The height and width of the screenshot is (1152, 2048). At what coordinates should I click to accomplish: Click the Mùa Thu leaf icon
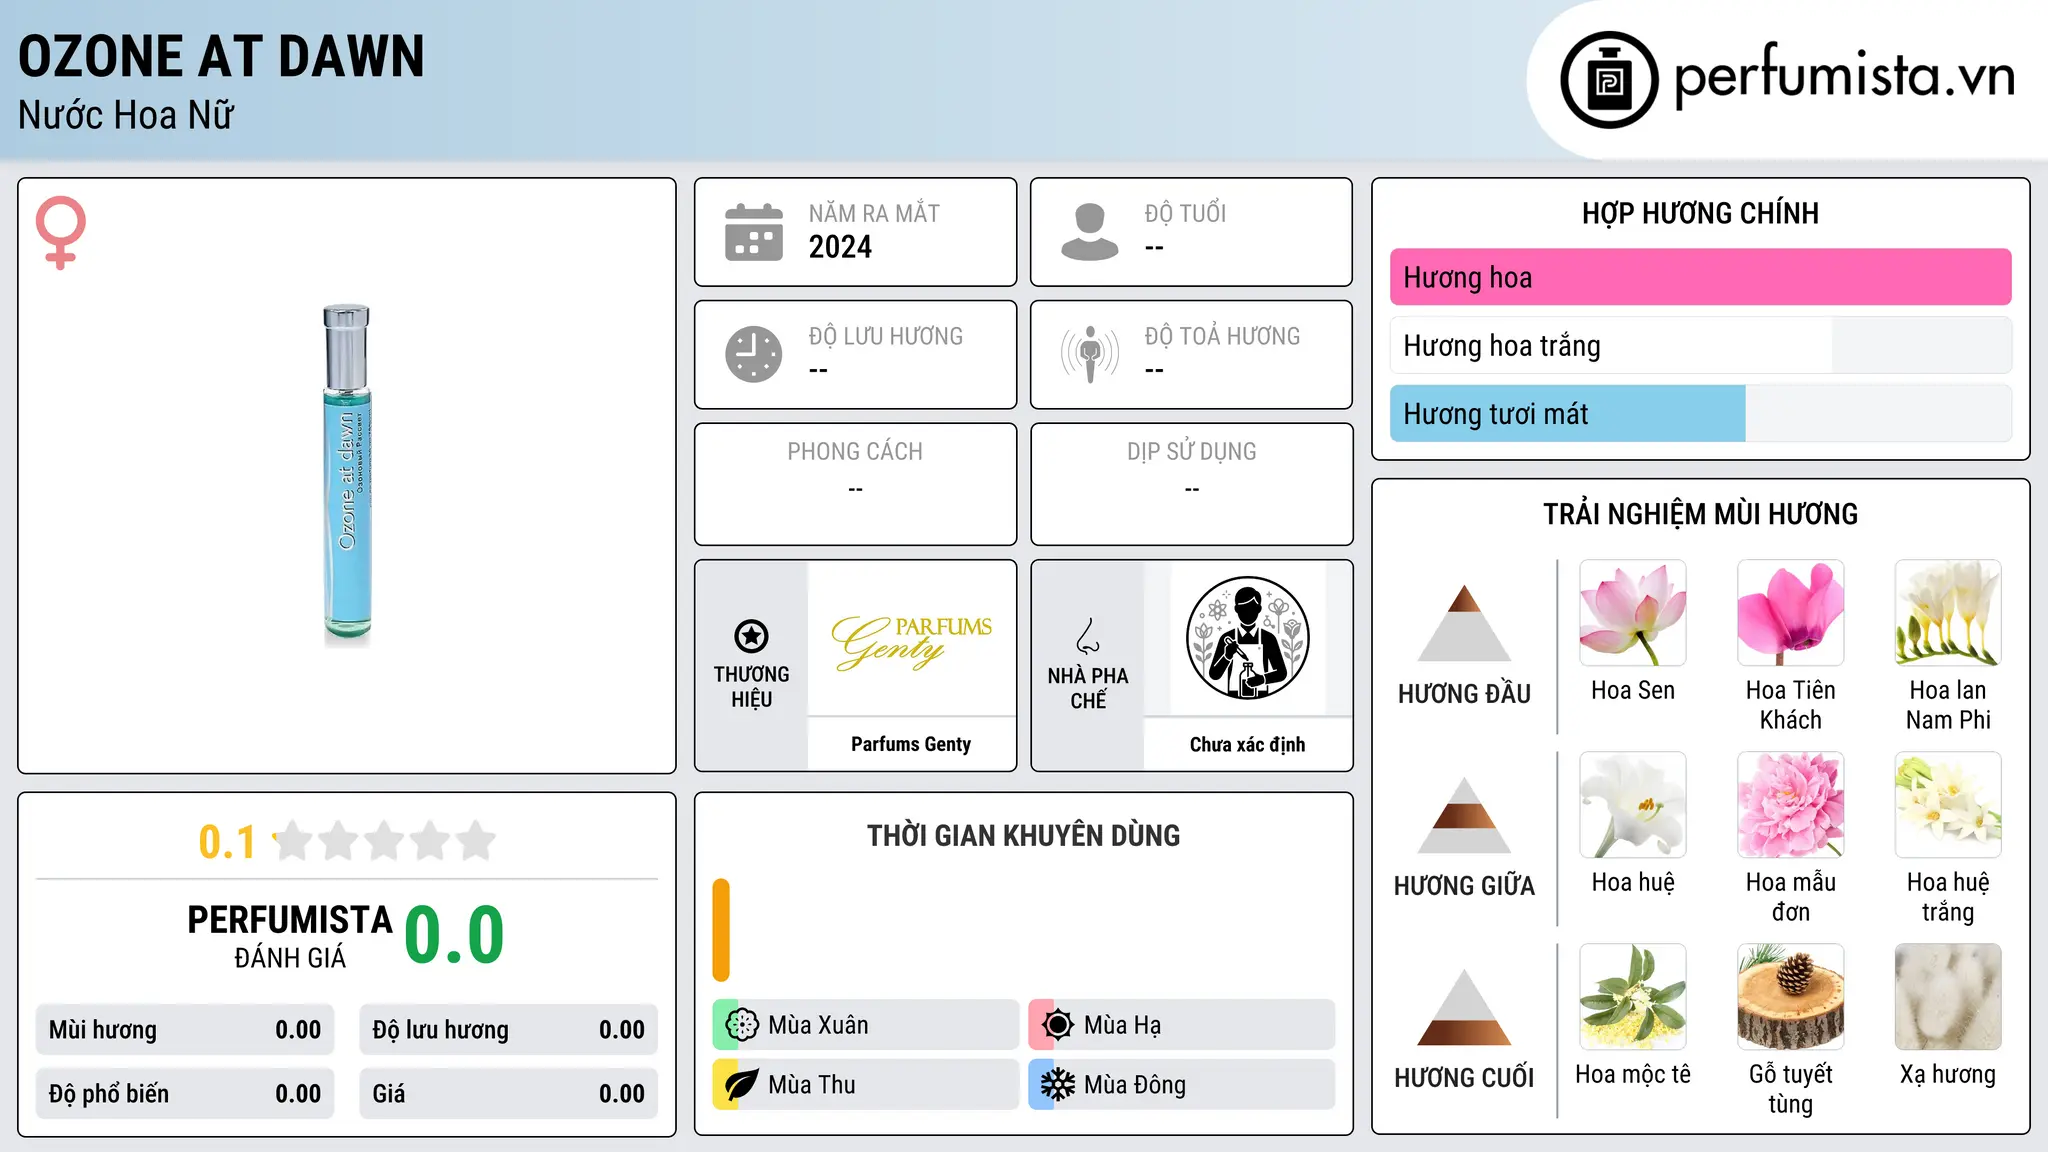[x=742, y=1085]
